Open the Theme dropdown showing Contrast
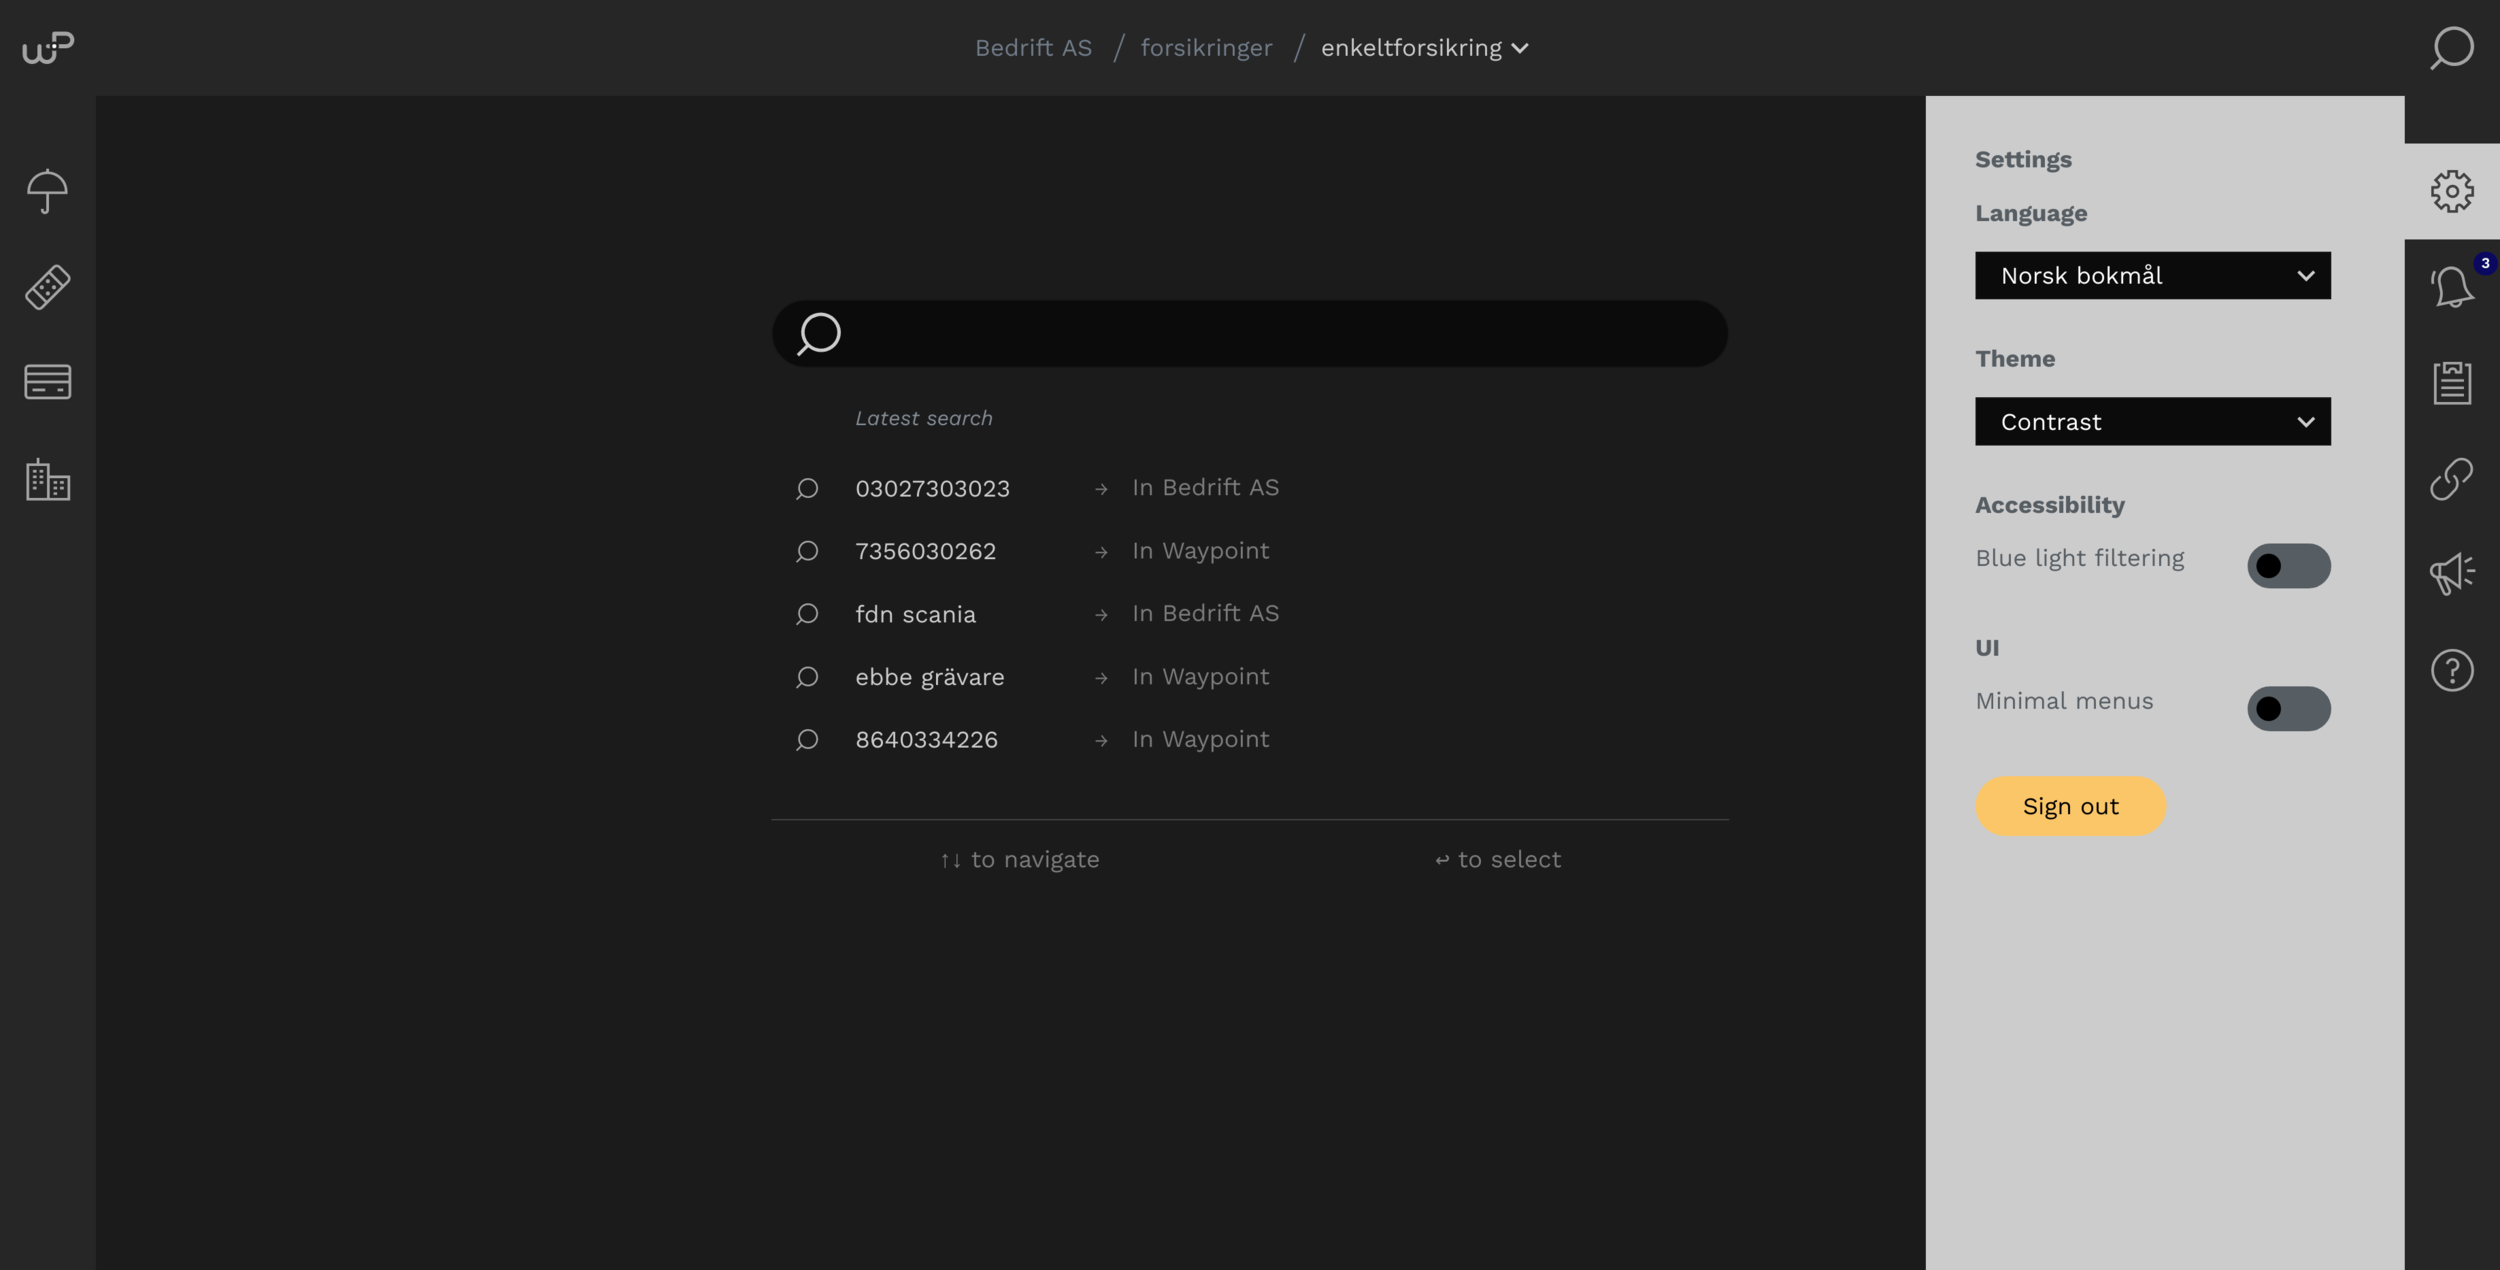 coord(2152,422)
